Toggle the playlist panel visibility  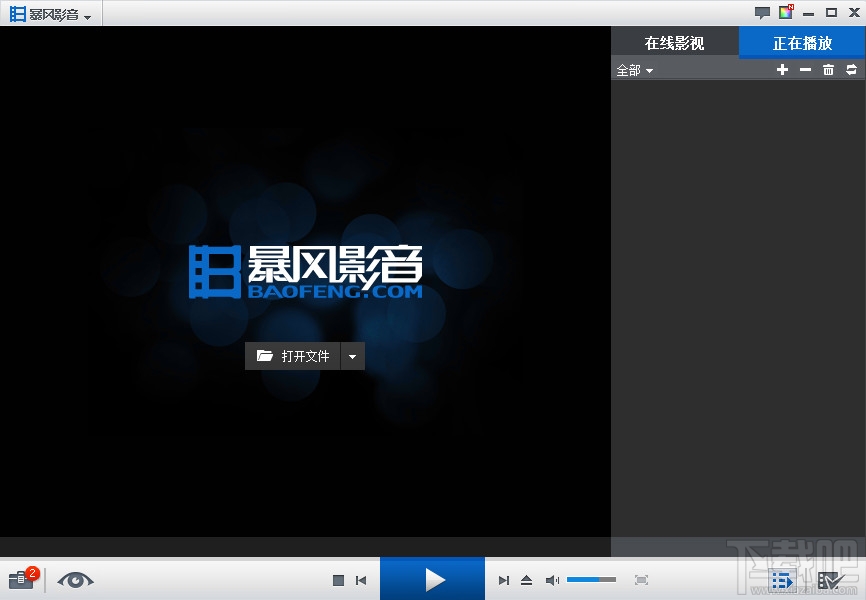[782, 579]
